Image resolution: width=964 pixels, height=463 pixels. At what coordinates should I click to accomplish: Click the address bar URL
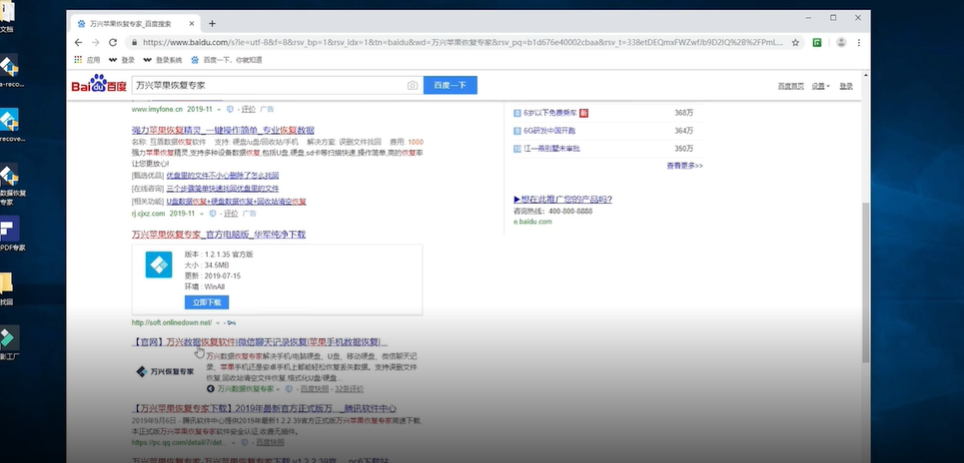(463, 42)
